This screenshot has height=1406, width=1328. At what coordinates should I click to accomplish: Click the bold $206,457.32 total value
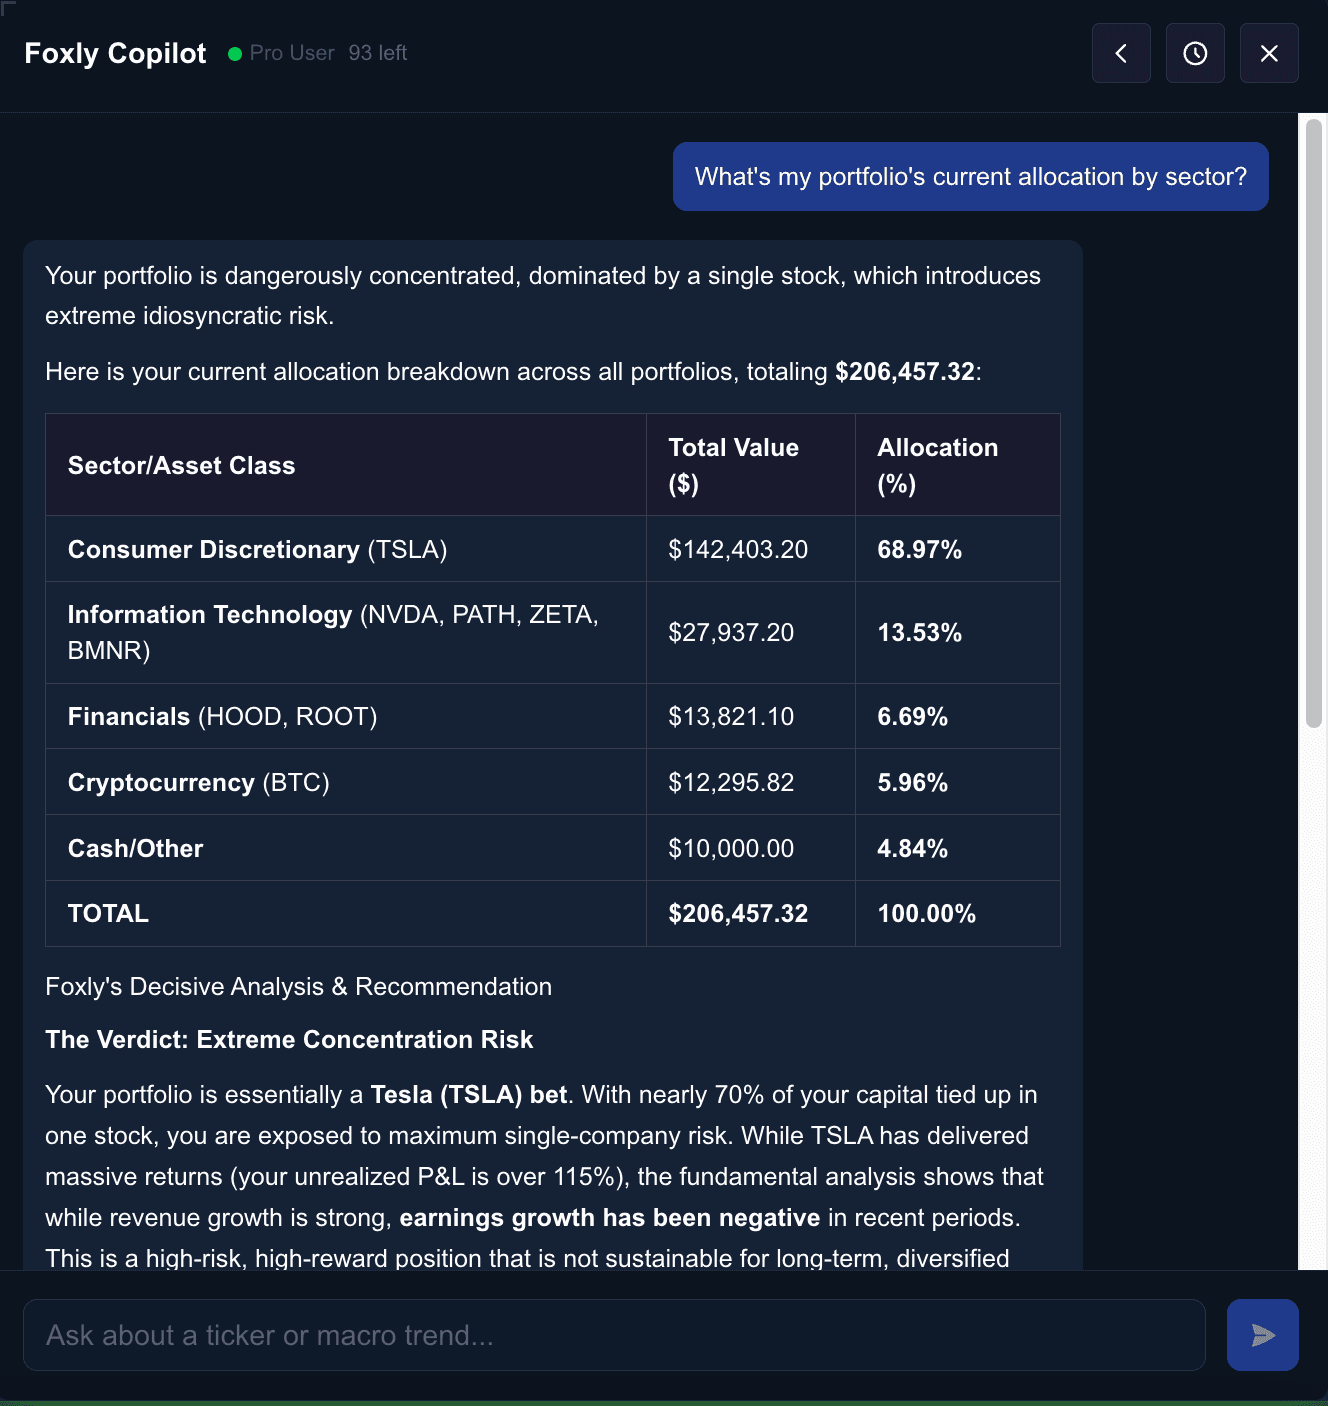pyautogui.click(x=904, y=371)
